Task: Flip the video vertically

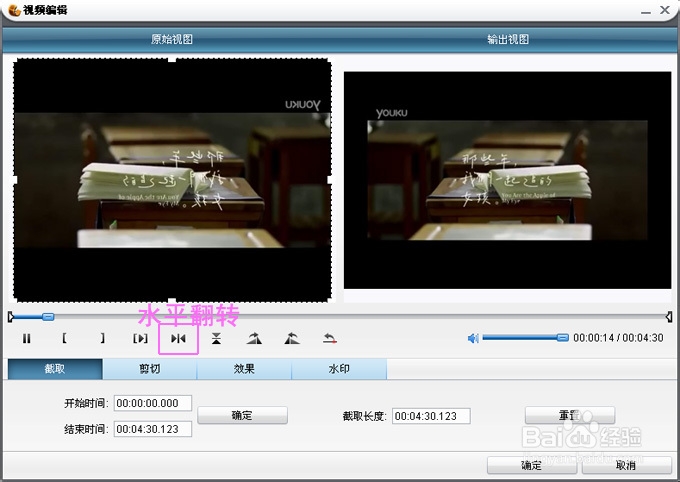Action: 216,338
